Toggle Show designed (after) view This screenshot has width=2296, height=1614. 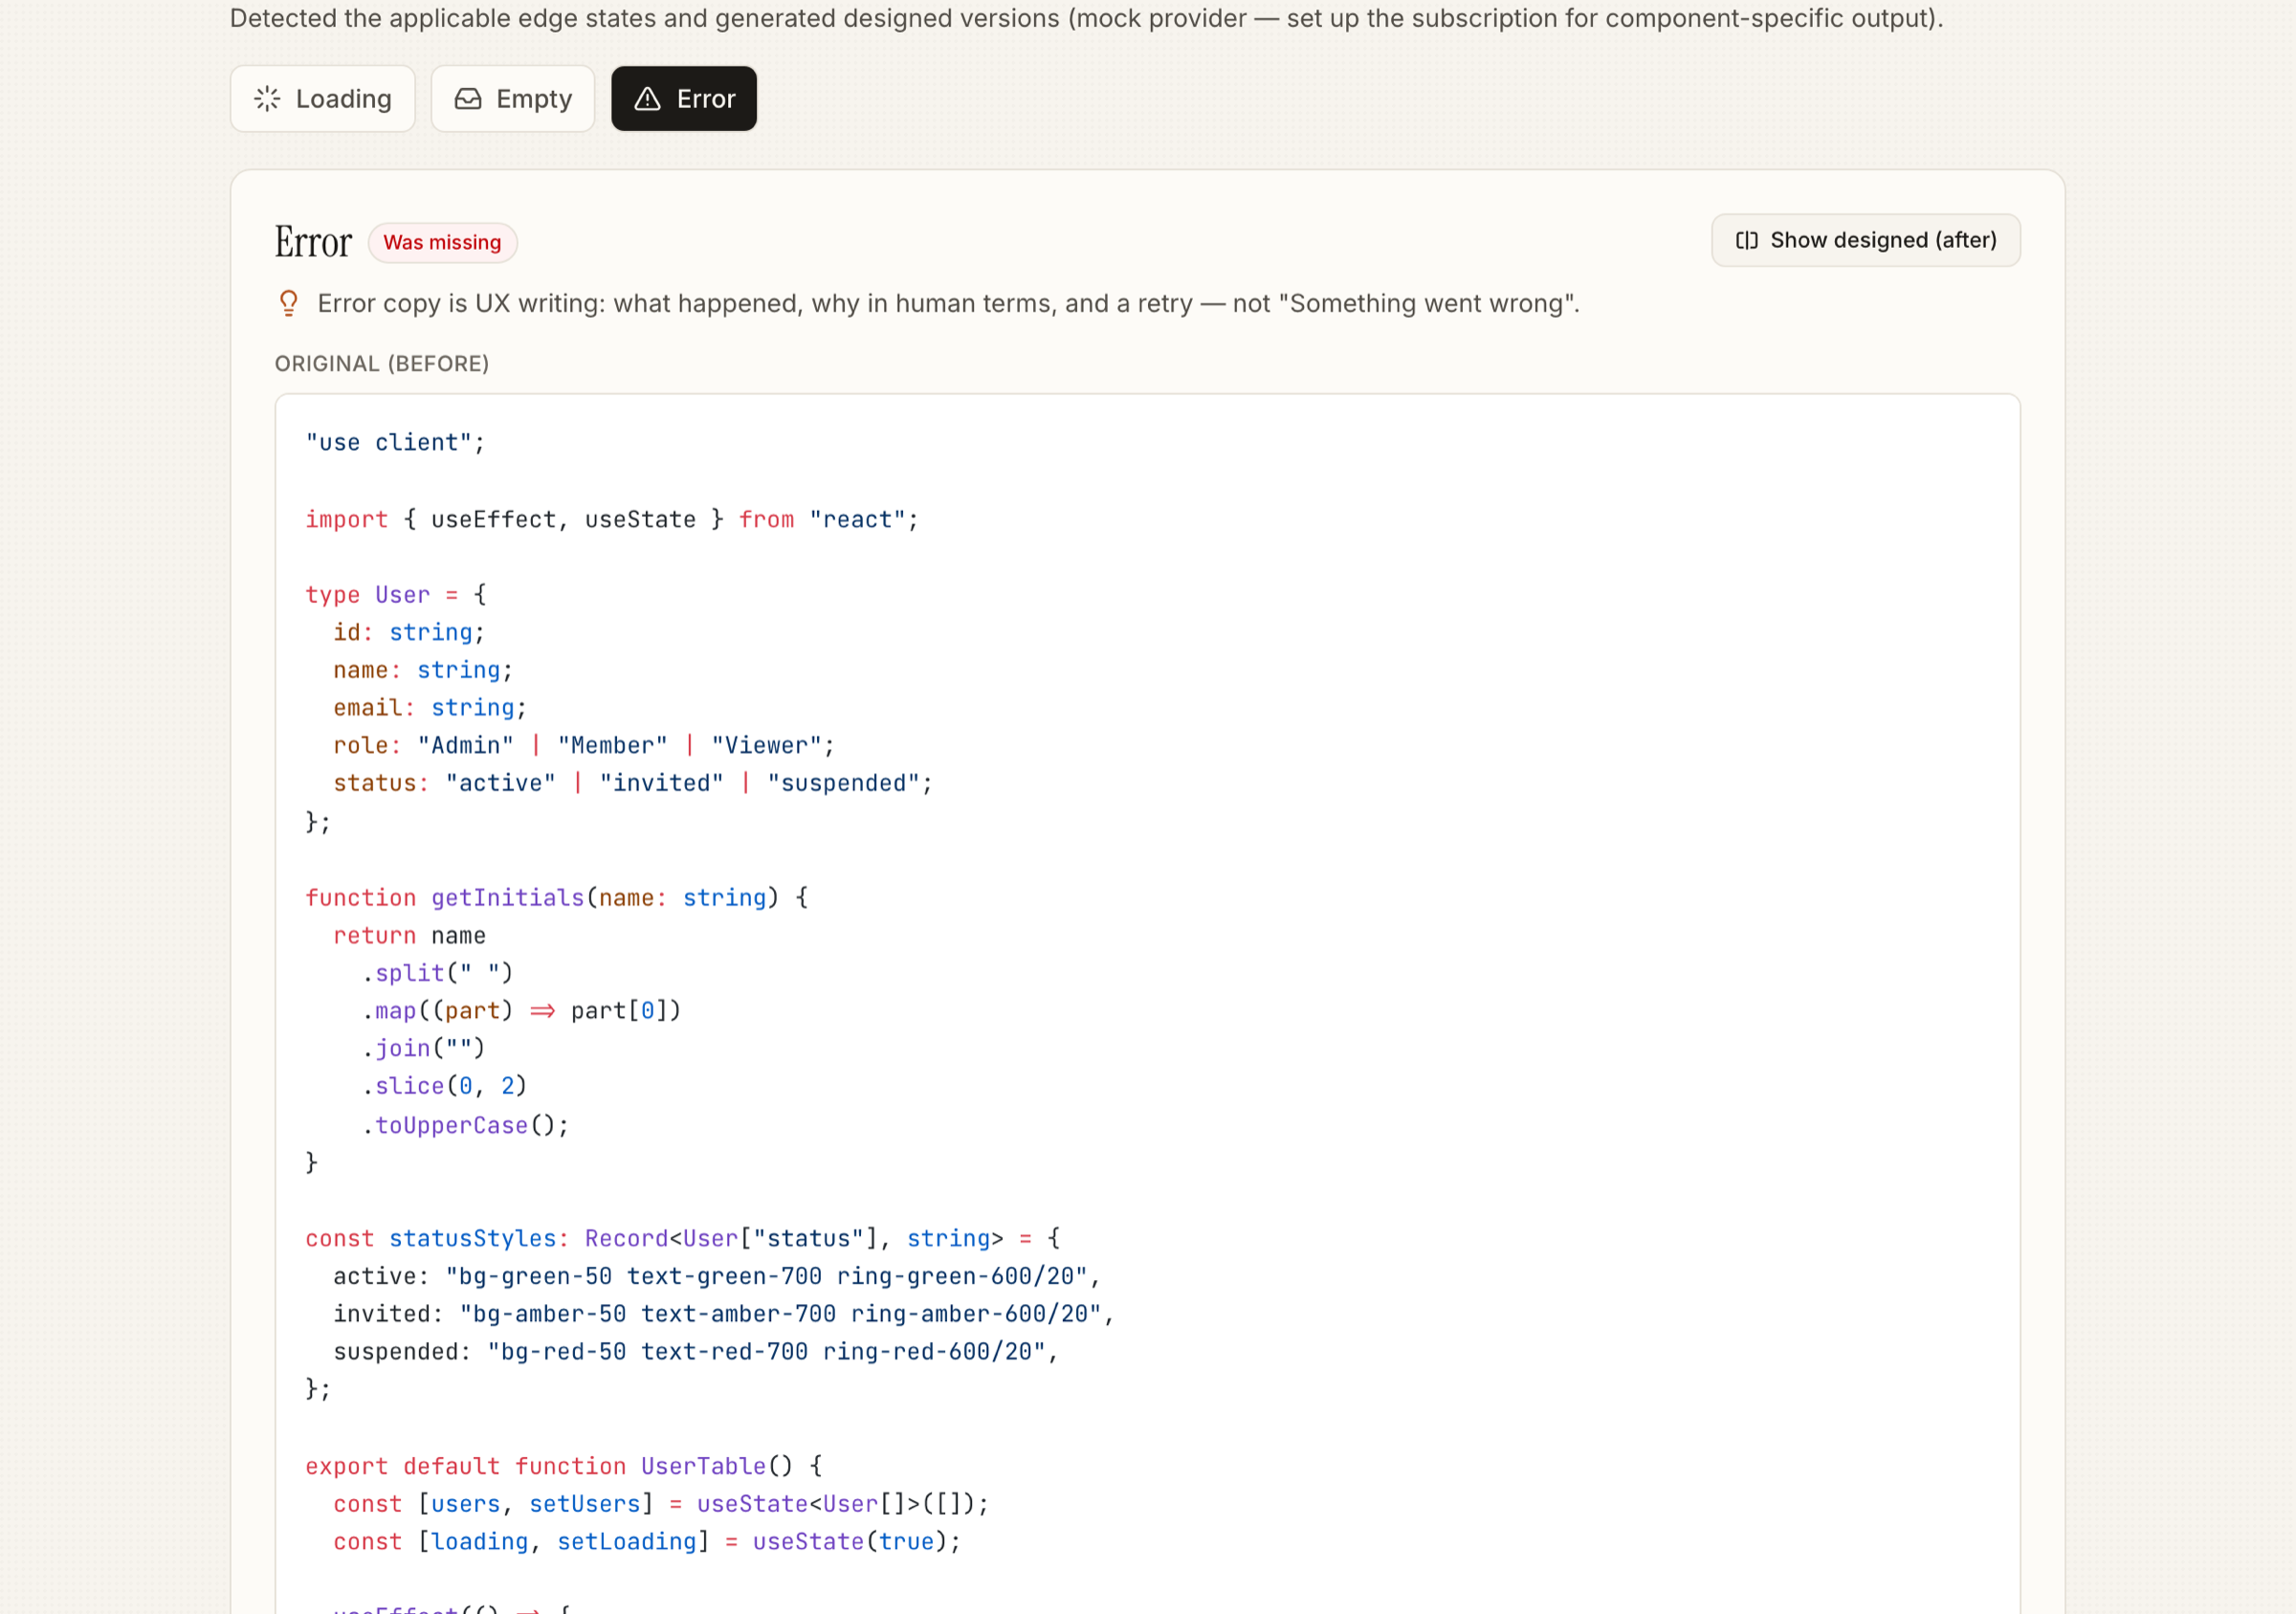1865,241
